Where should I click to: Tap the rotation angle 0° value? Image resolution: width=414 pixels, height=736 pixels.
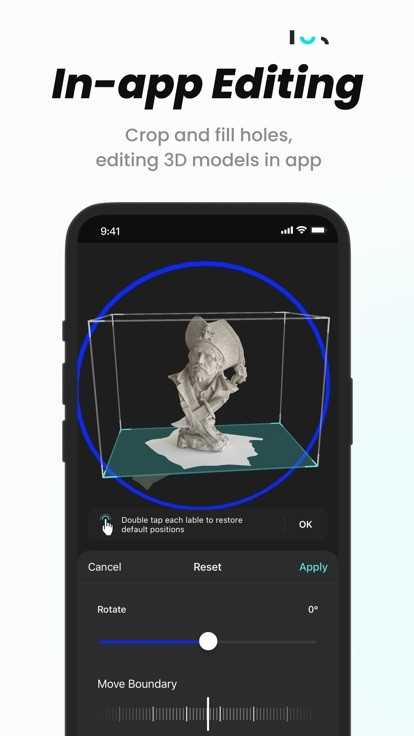(313, 610)
